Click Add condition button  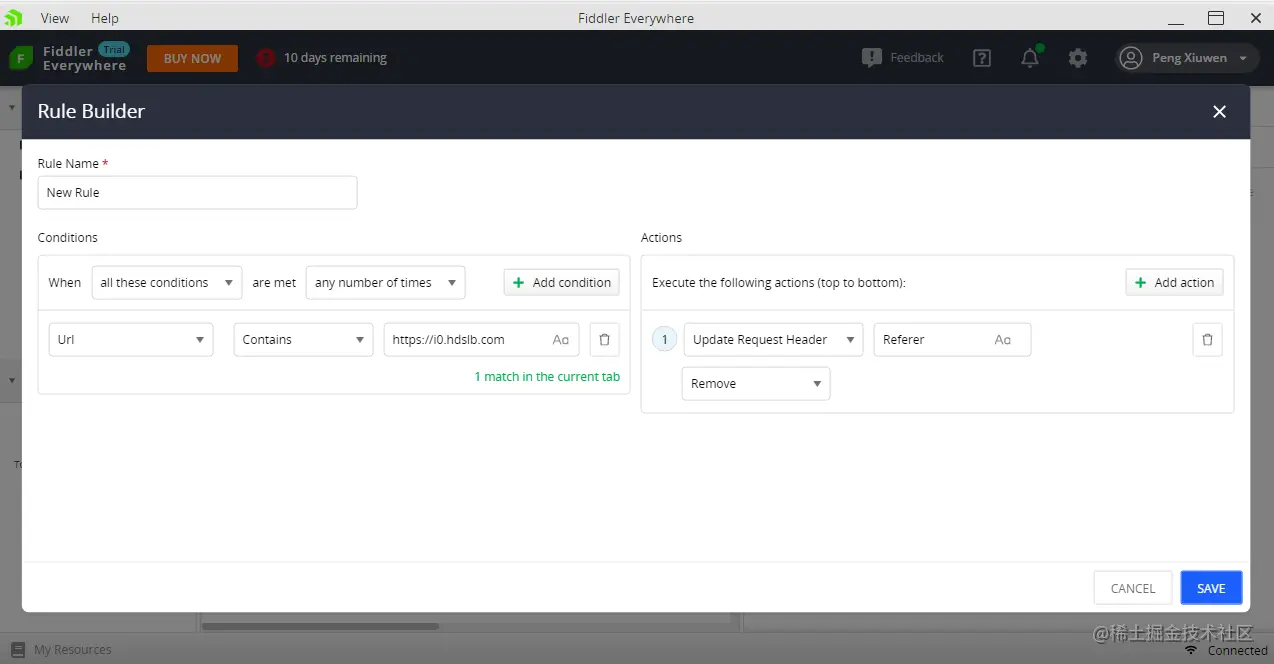point(561,283)
